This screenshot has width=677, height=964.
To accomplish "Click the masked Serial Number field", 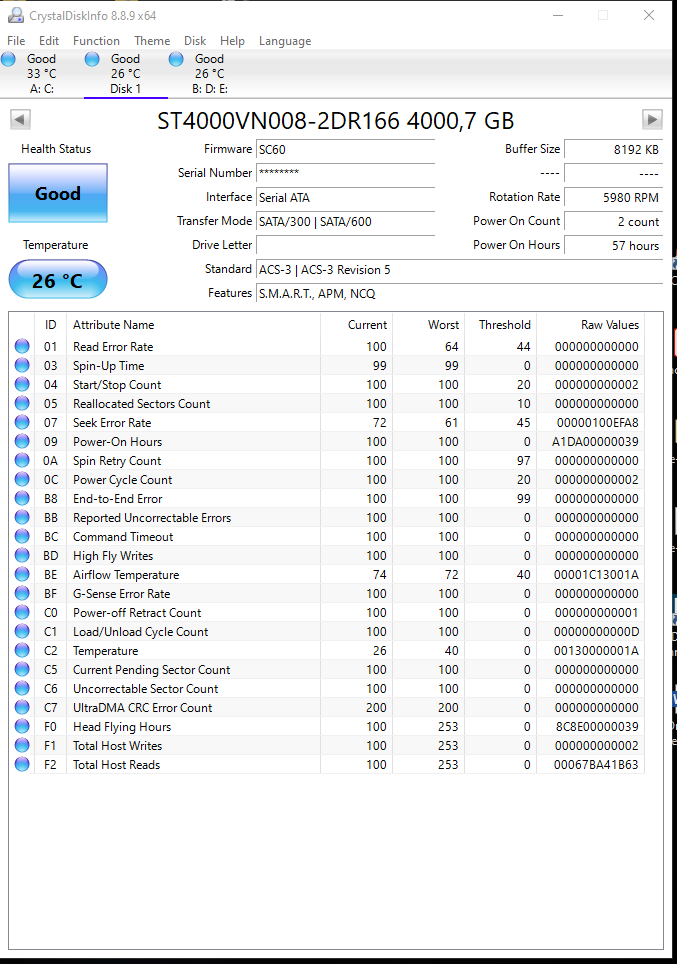I will point(346,173).
